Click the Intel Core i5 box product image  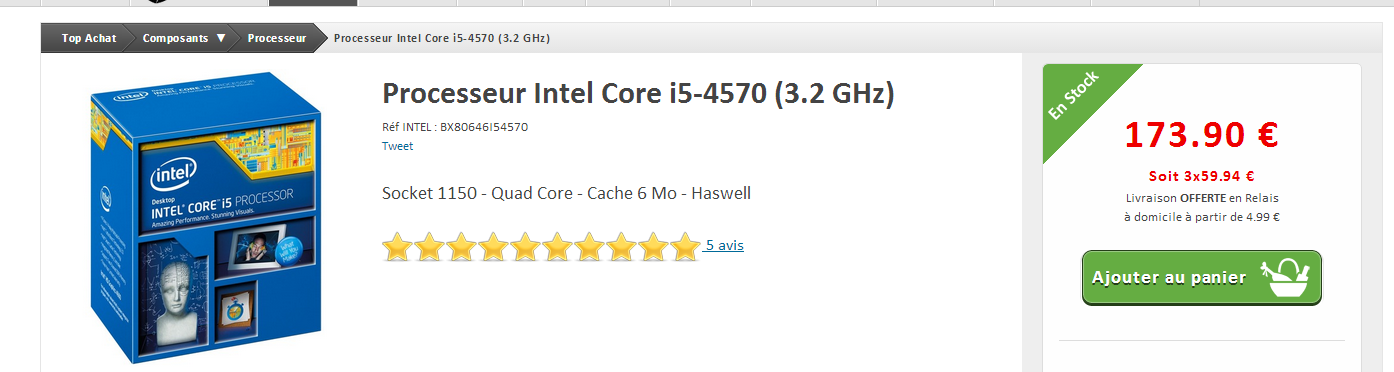pyautogui.click(x=205, y=216)
